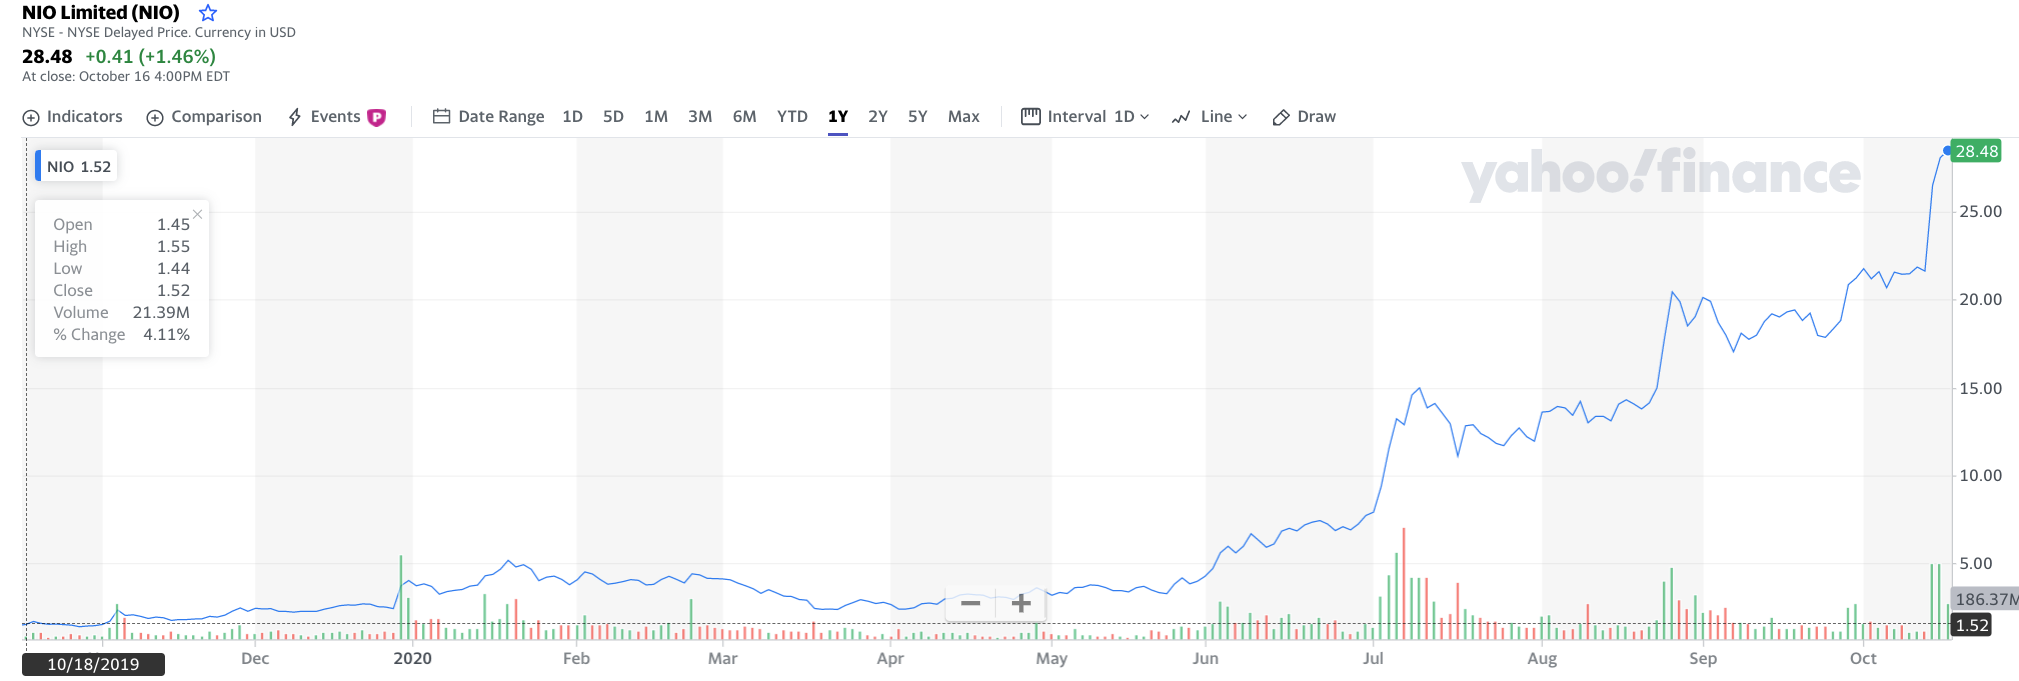This screenshot has height=681, width=2019.
Task: Activate the Draw tool
Action: pos(1304,117)
